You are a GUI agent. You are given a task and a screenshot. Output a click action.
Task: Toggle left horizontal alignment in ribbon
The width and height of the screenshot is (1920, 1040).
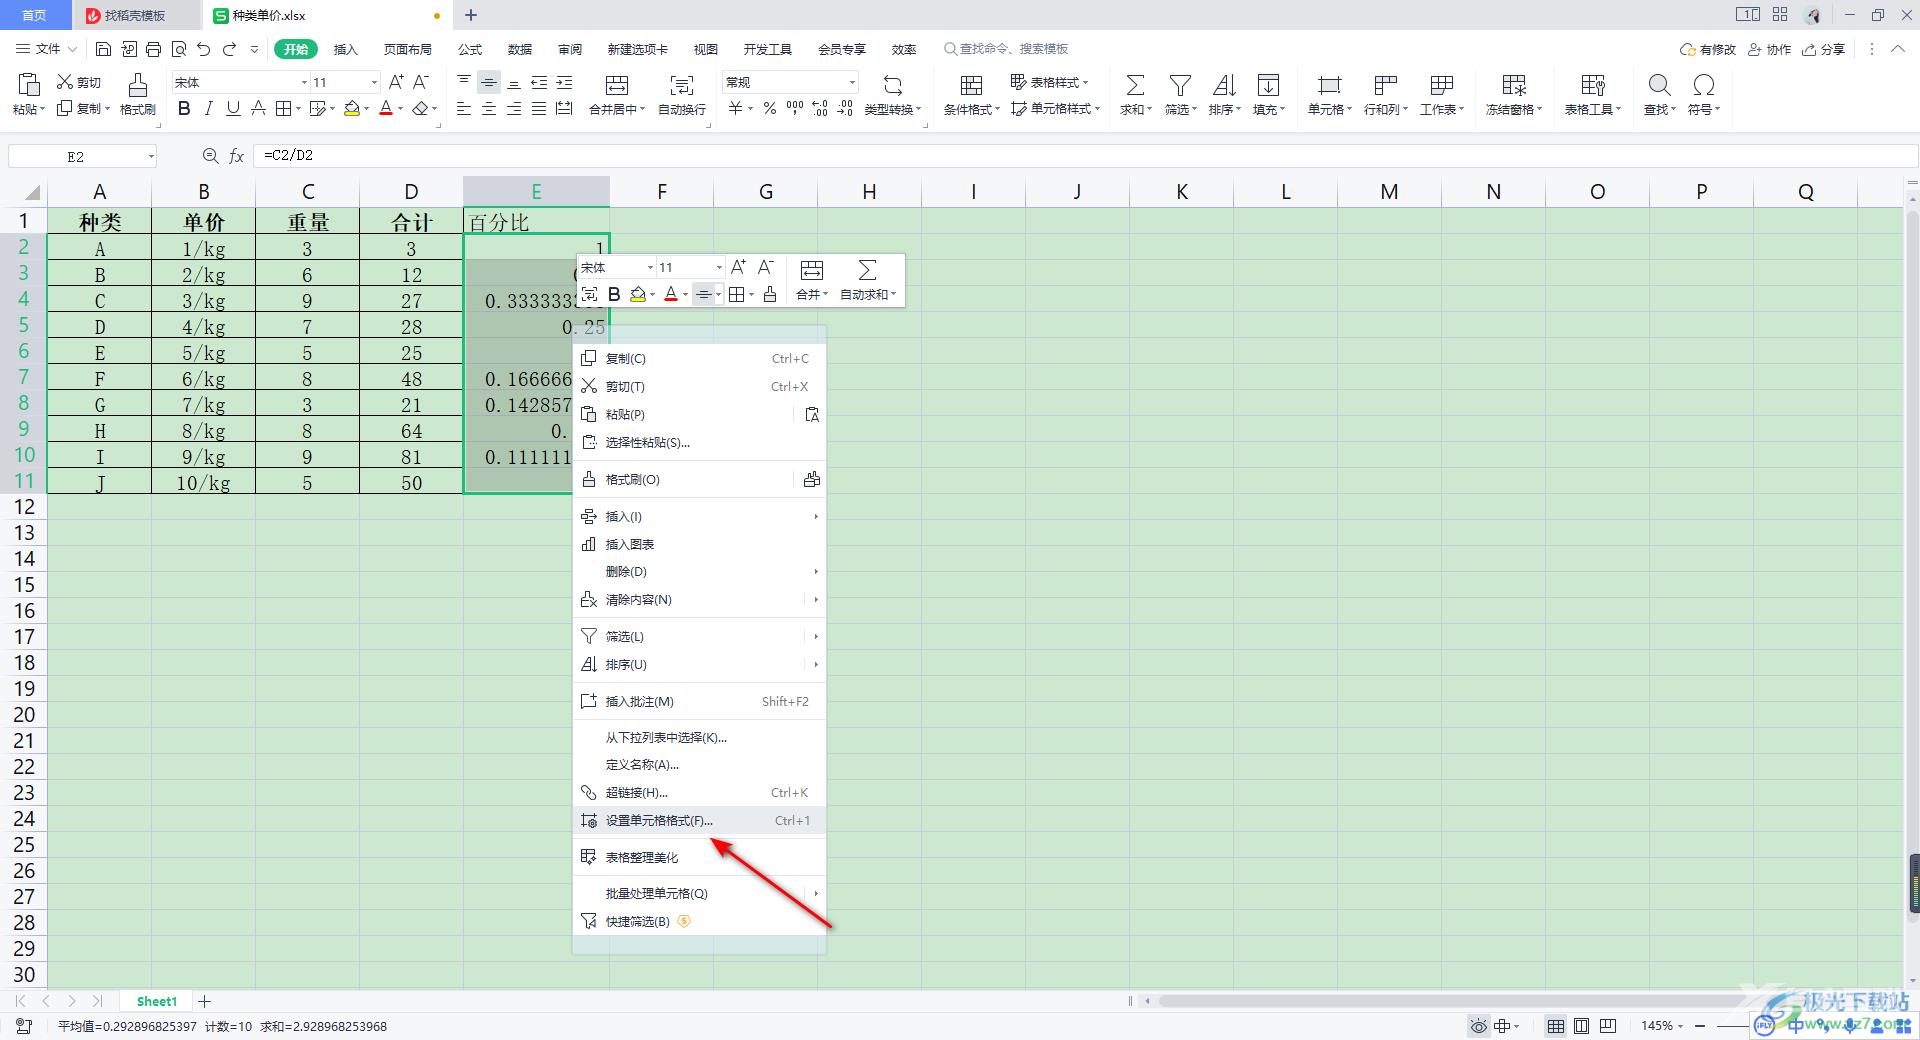pos(464,109)
